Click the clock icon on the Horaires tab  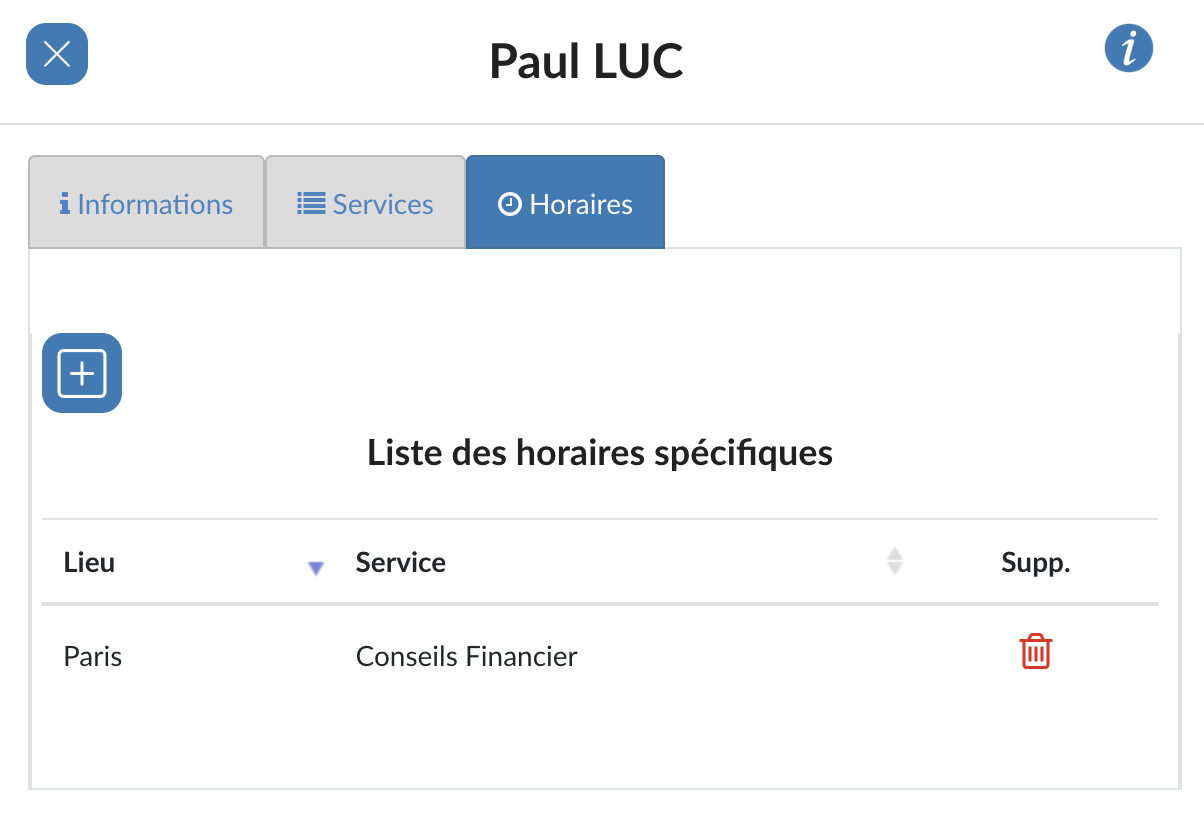[510, 205]
